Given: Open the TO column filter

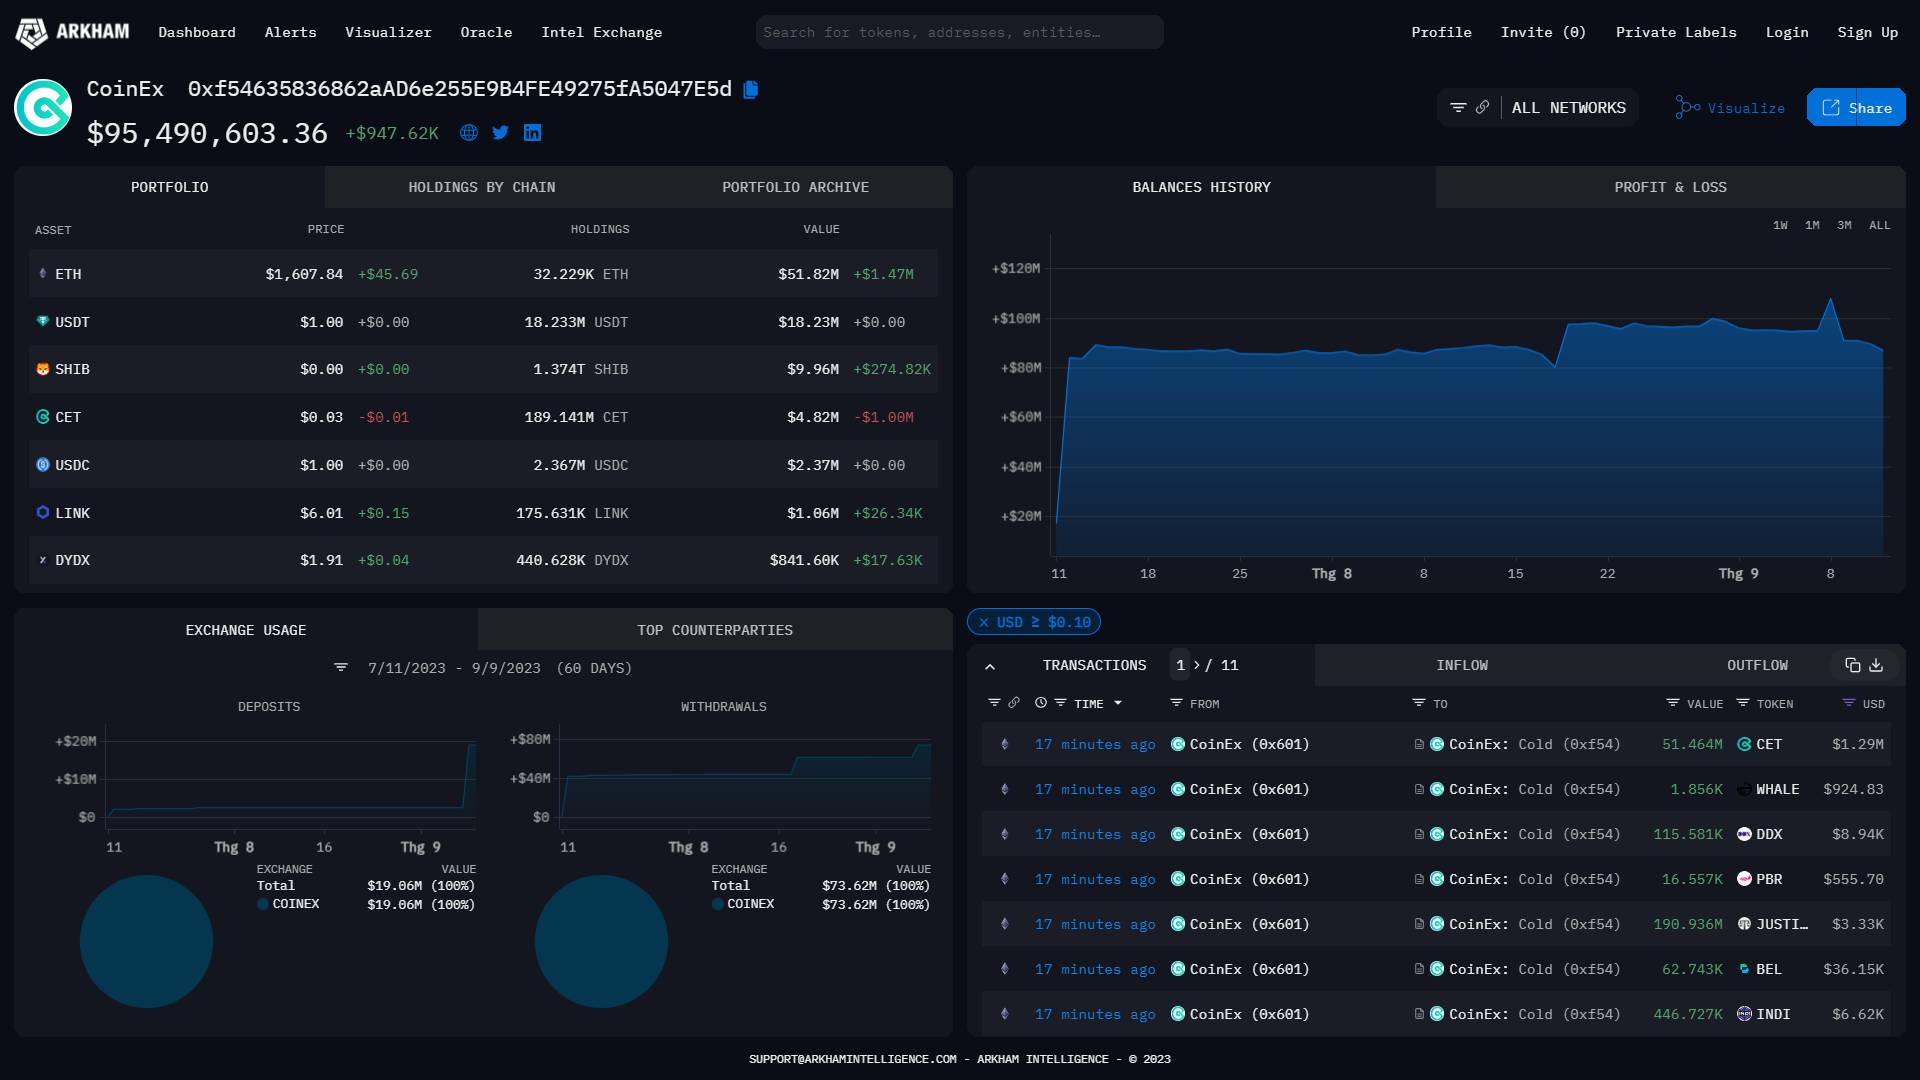Looking at the screenshot, I should (x=1419, y=704).
